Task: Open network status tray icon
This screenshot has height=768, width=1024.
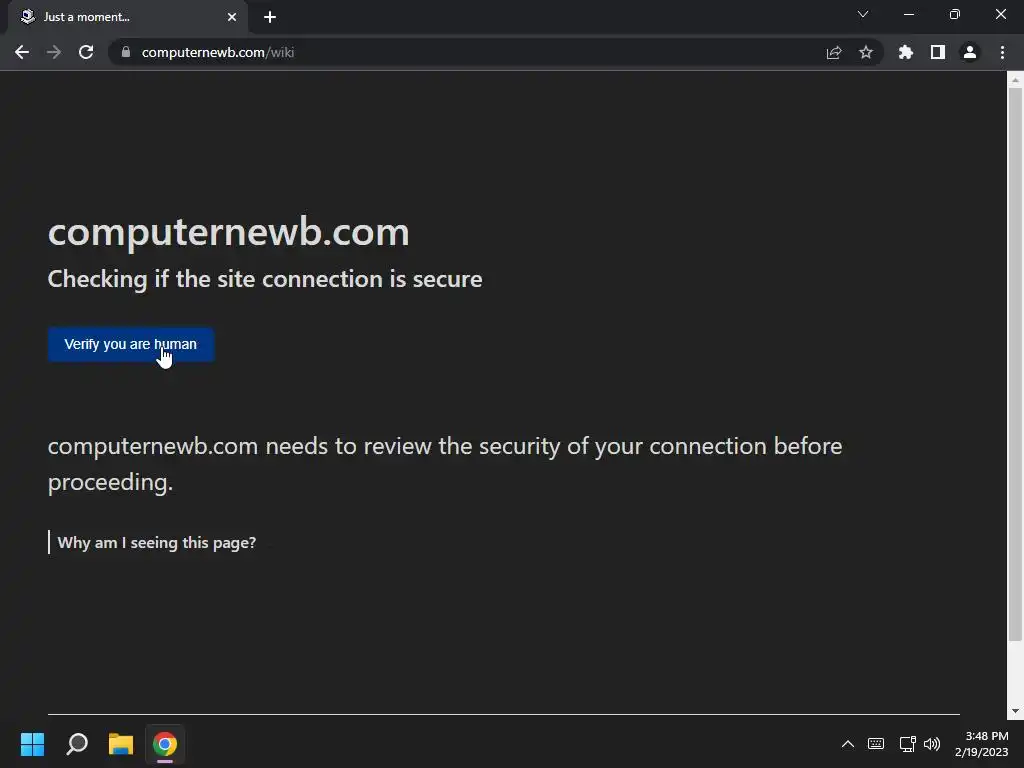Action: (x=907, y=744)
